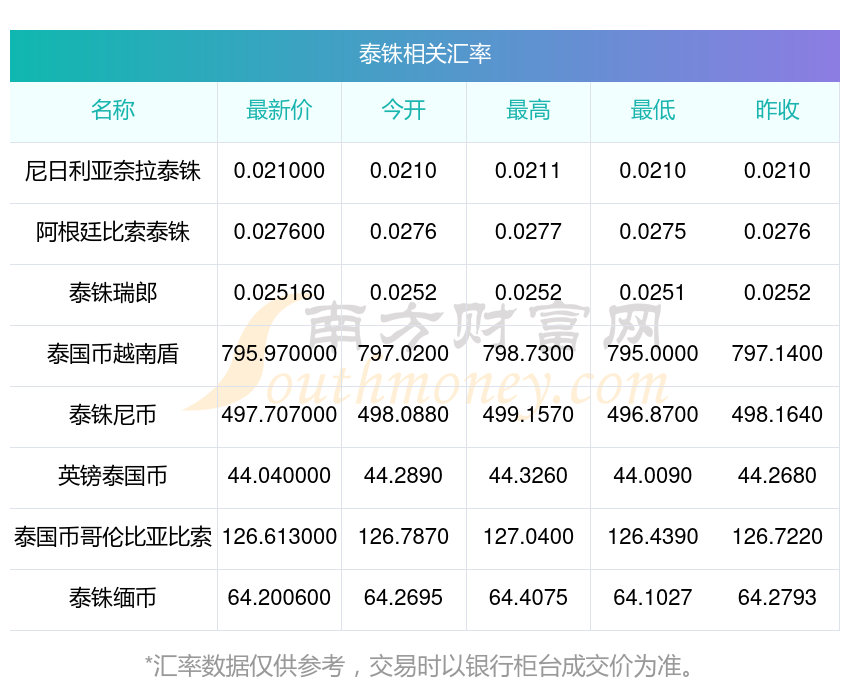Image resolution: width=850 pixels, height=698 pixels.
Task: Select the 泰铢瑞郎 currency pair
Action: [113, 293]
